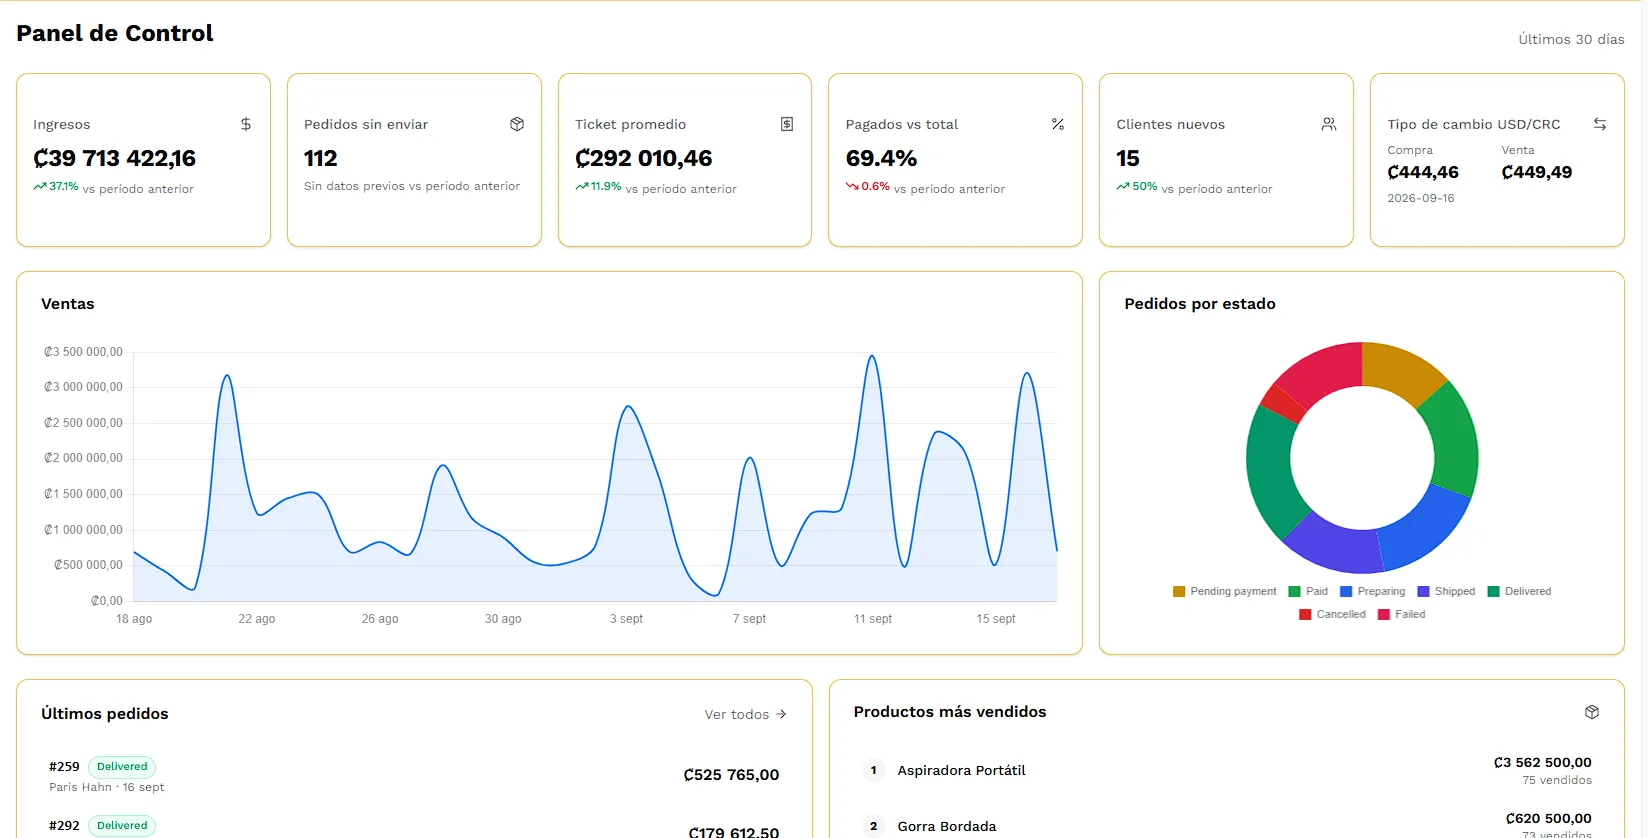Open the Ver todos link for latest orders
1648x838 pixels.
coord(746,714)
